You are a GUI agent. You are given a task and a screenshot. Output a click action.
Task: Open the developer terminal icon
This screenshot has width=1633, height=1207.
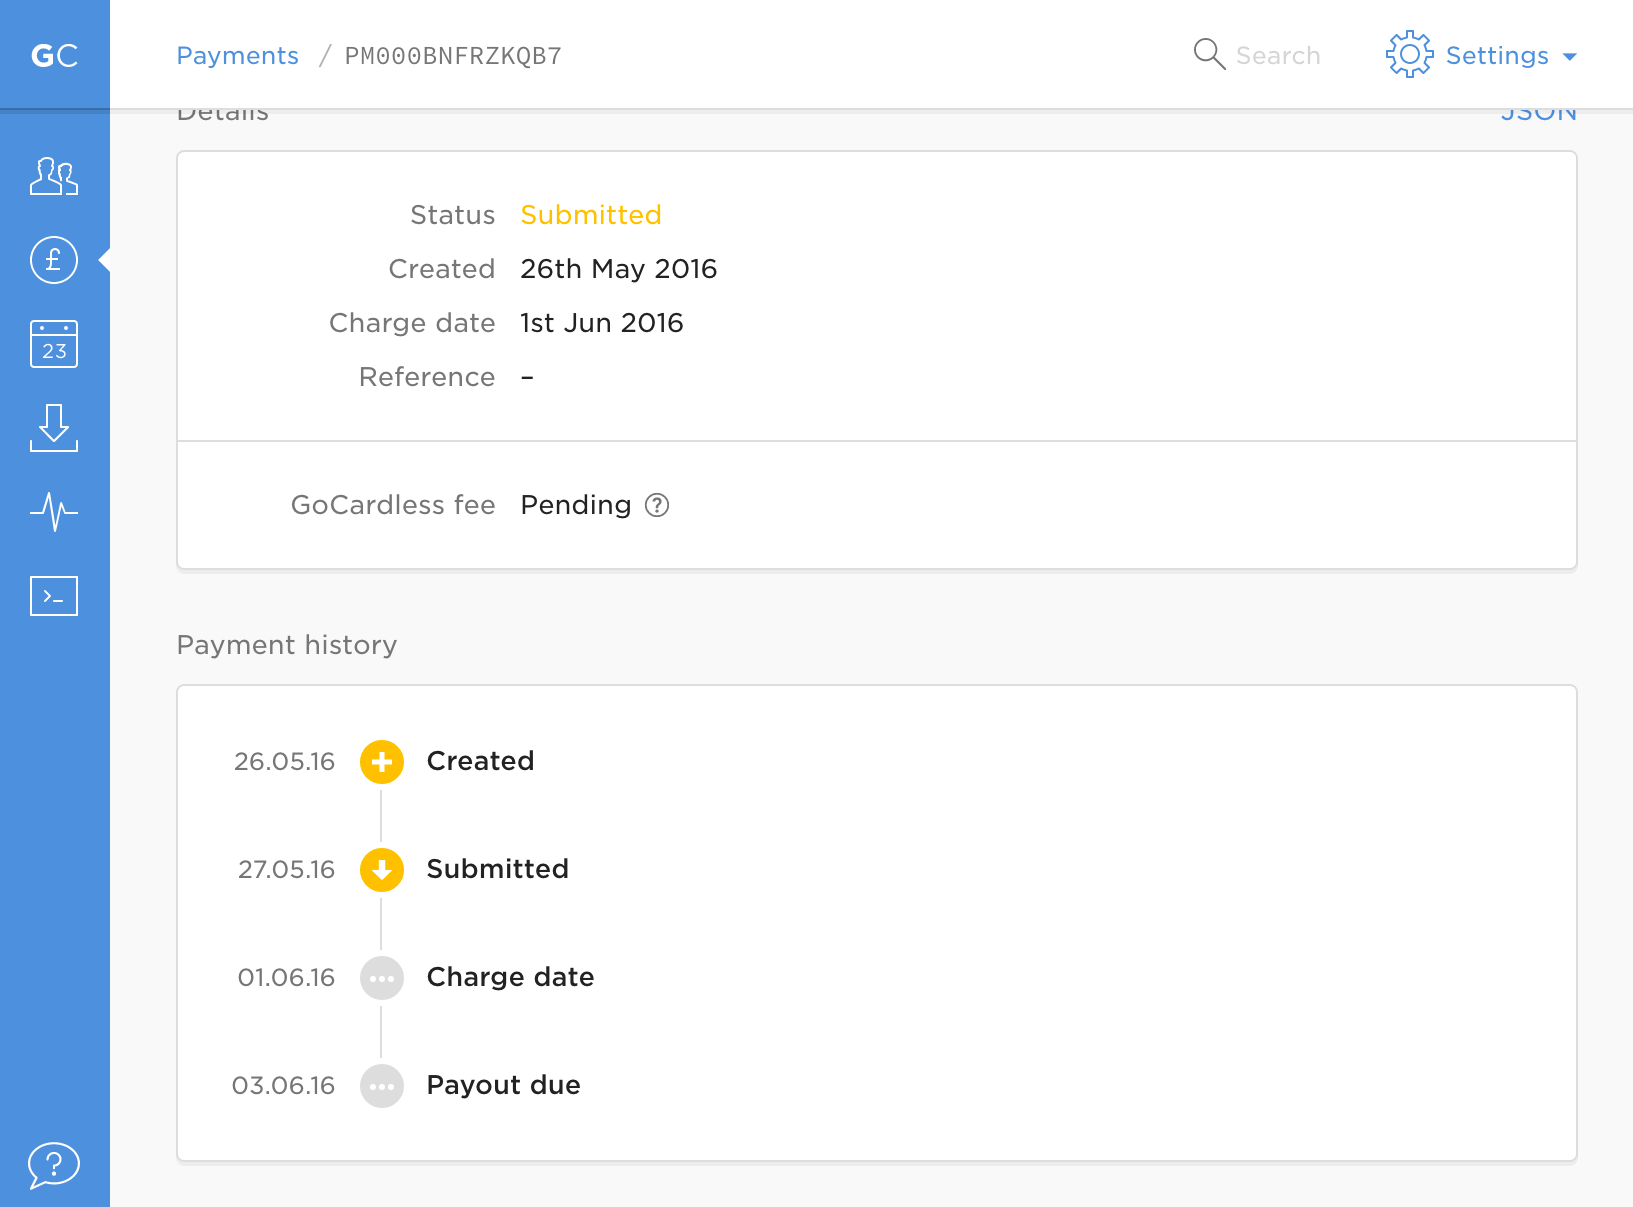point(54,596)
